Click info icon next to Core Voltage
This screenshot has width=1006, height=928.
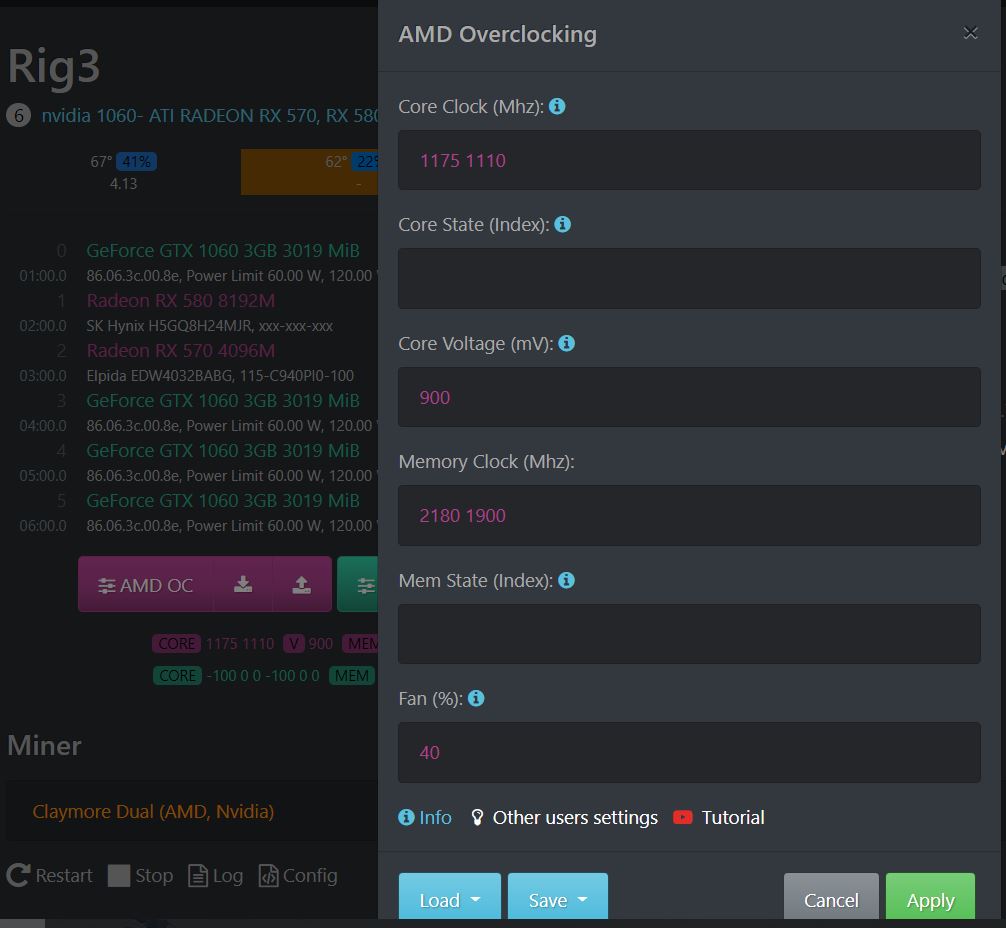coord(566,343)
